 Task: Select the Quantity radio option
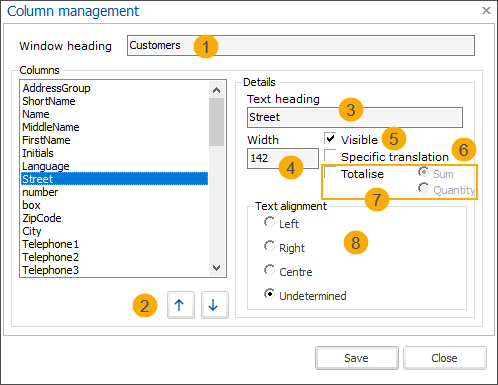(x=423, y=188)
